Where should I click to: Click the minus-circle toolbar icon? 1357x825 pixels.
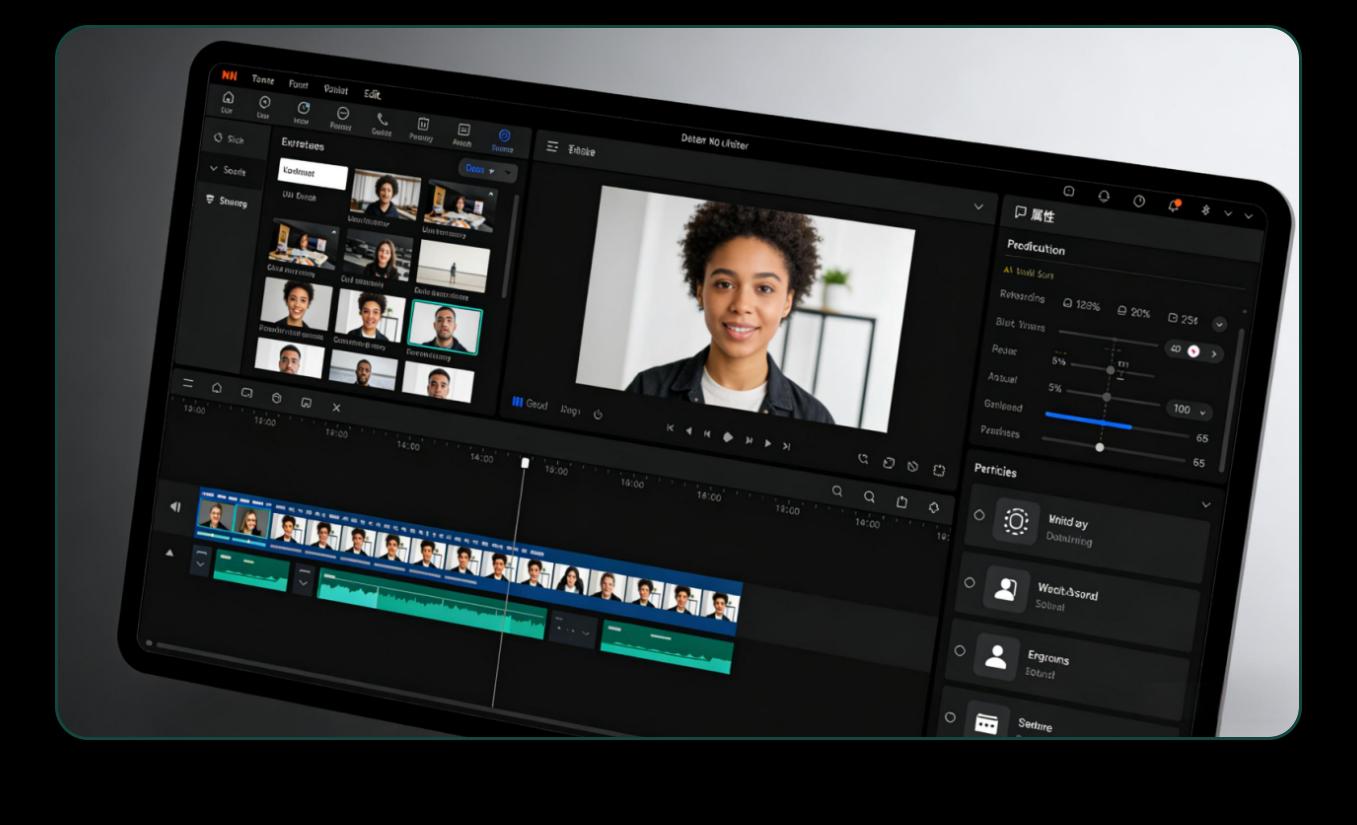[343, 113]
